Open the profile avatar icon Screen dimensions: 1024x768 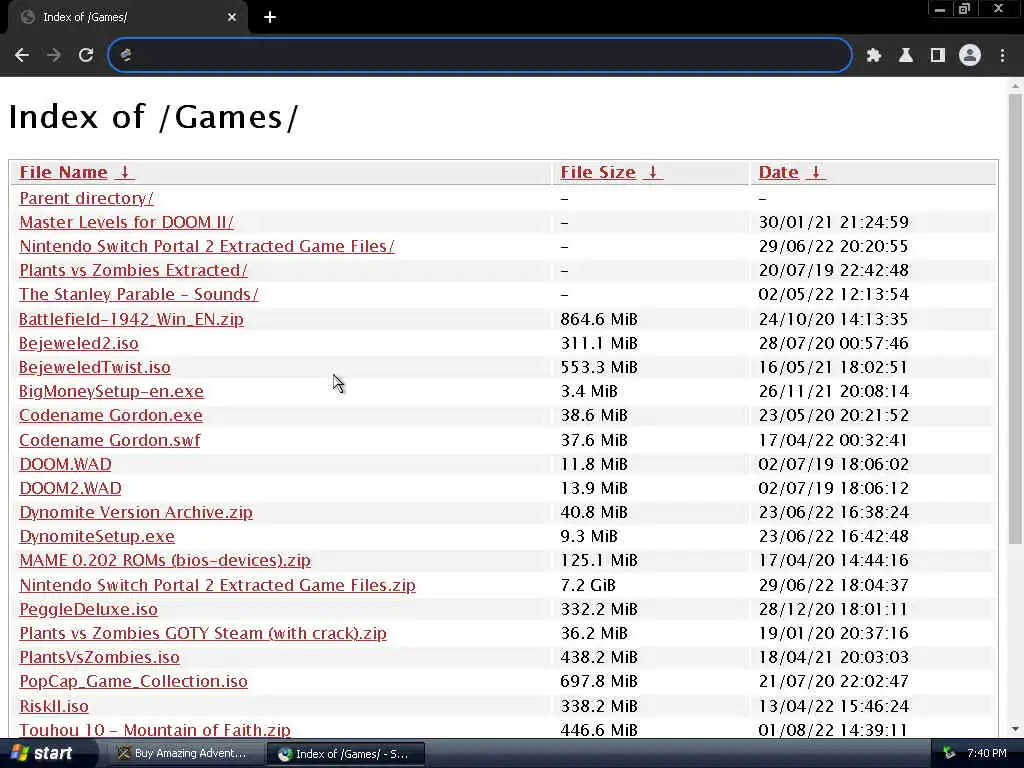(970, 56)
